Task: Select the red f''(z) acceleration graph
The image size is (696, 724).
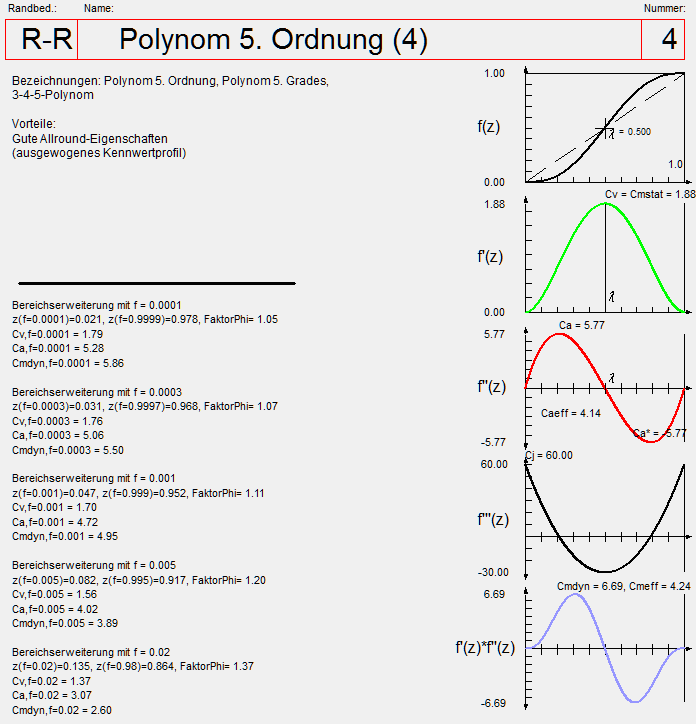Action: pos(605,387)
